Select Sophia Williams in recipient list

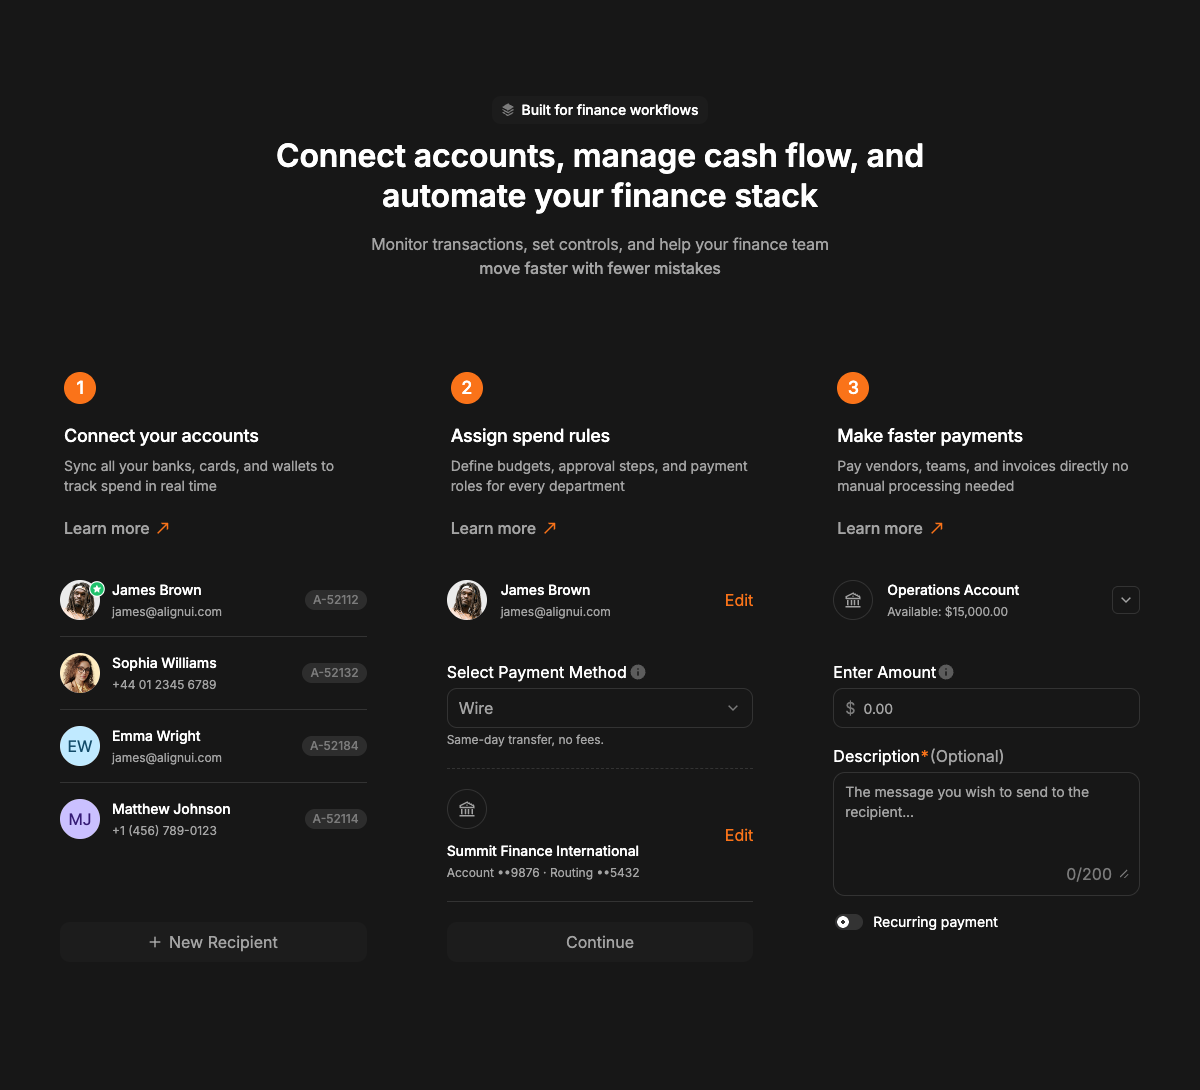213,673
